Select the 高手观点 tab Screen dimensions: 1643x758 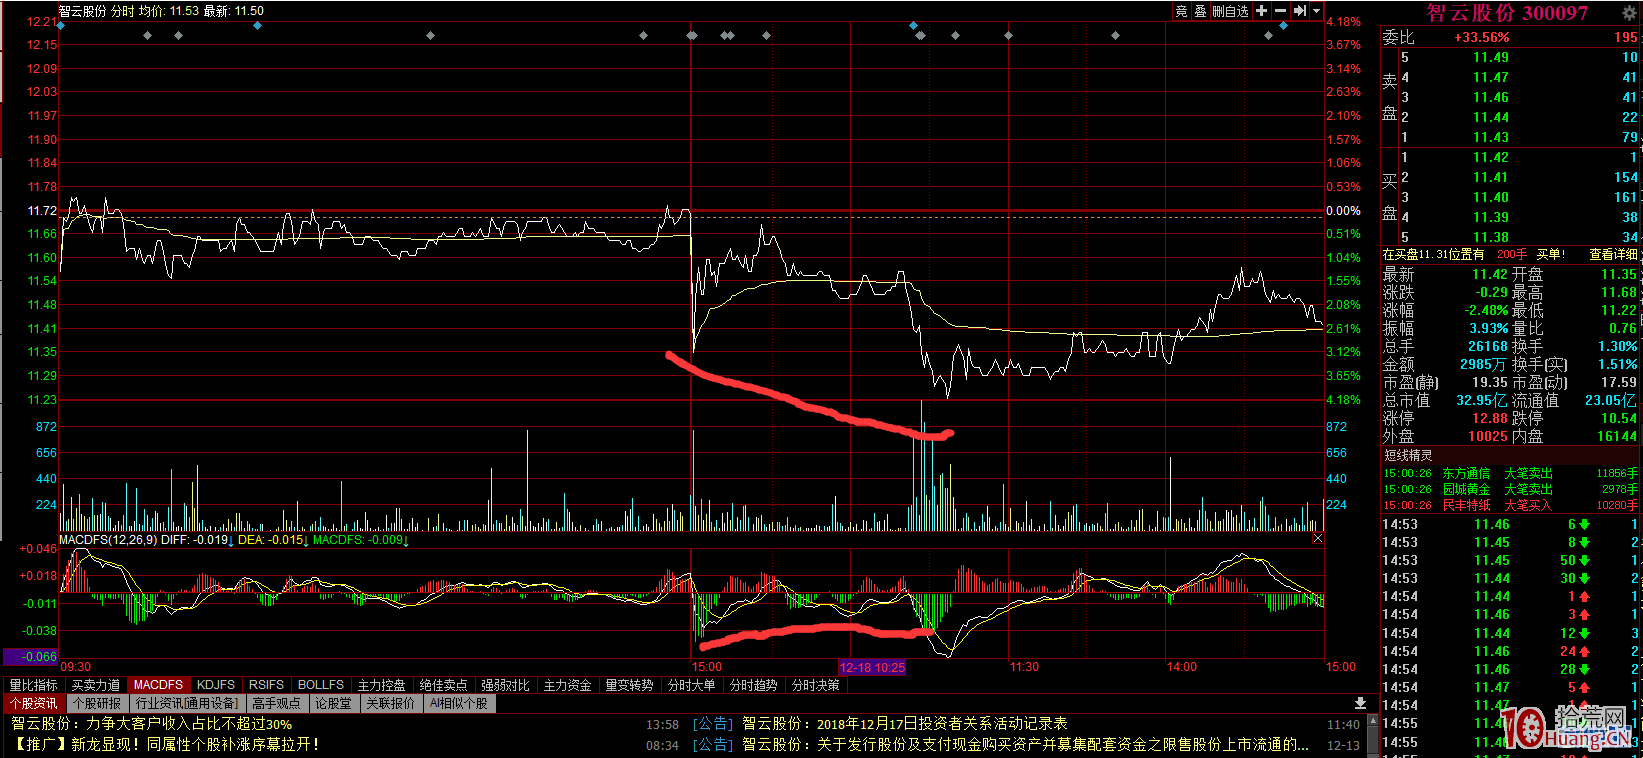(276, 704)
